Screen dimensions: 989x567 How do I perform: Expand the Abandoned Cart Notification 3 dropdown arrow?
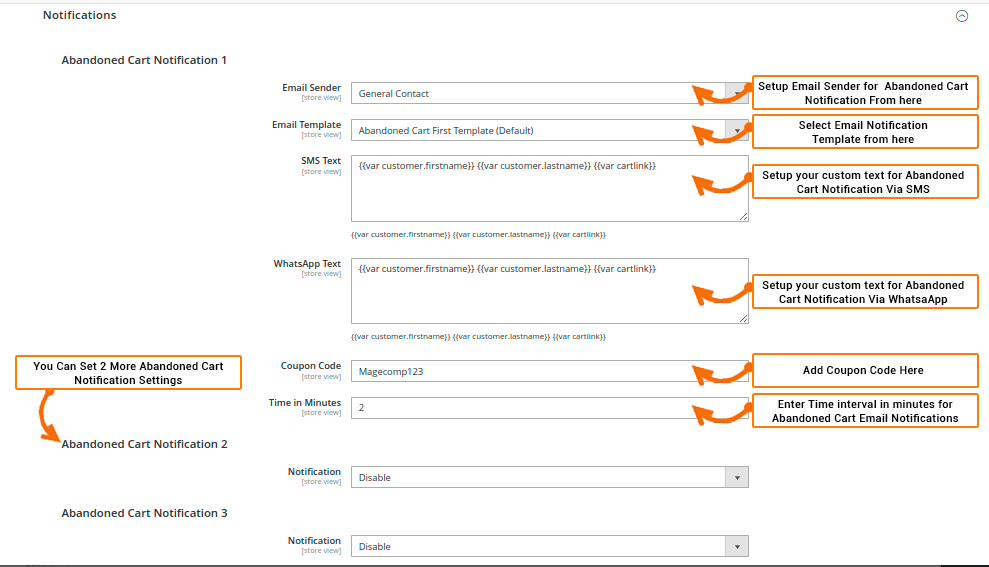737,546
